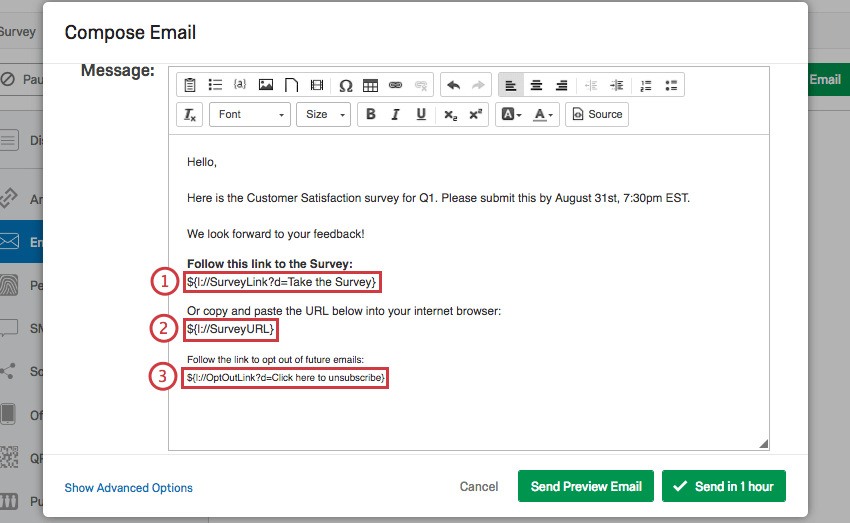Open the text color picker
Image resolution: width=850 pixels, height=523 pixels.
543,114
